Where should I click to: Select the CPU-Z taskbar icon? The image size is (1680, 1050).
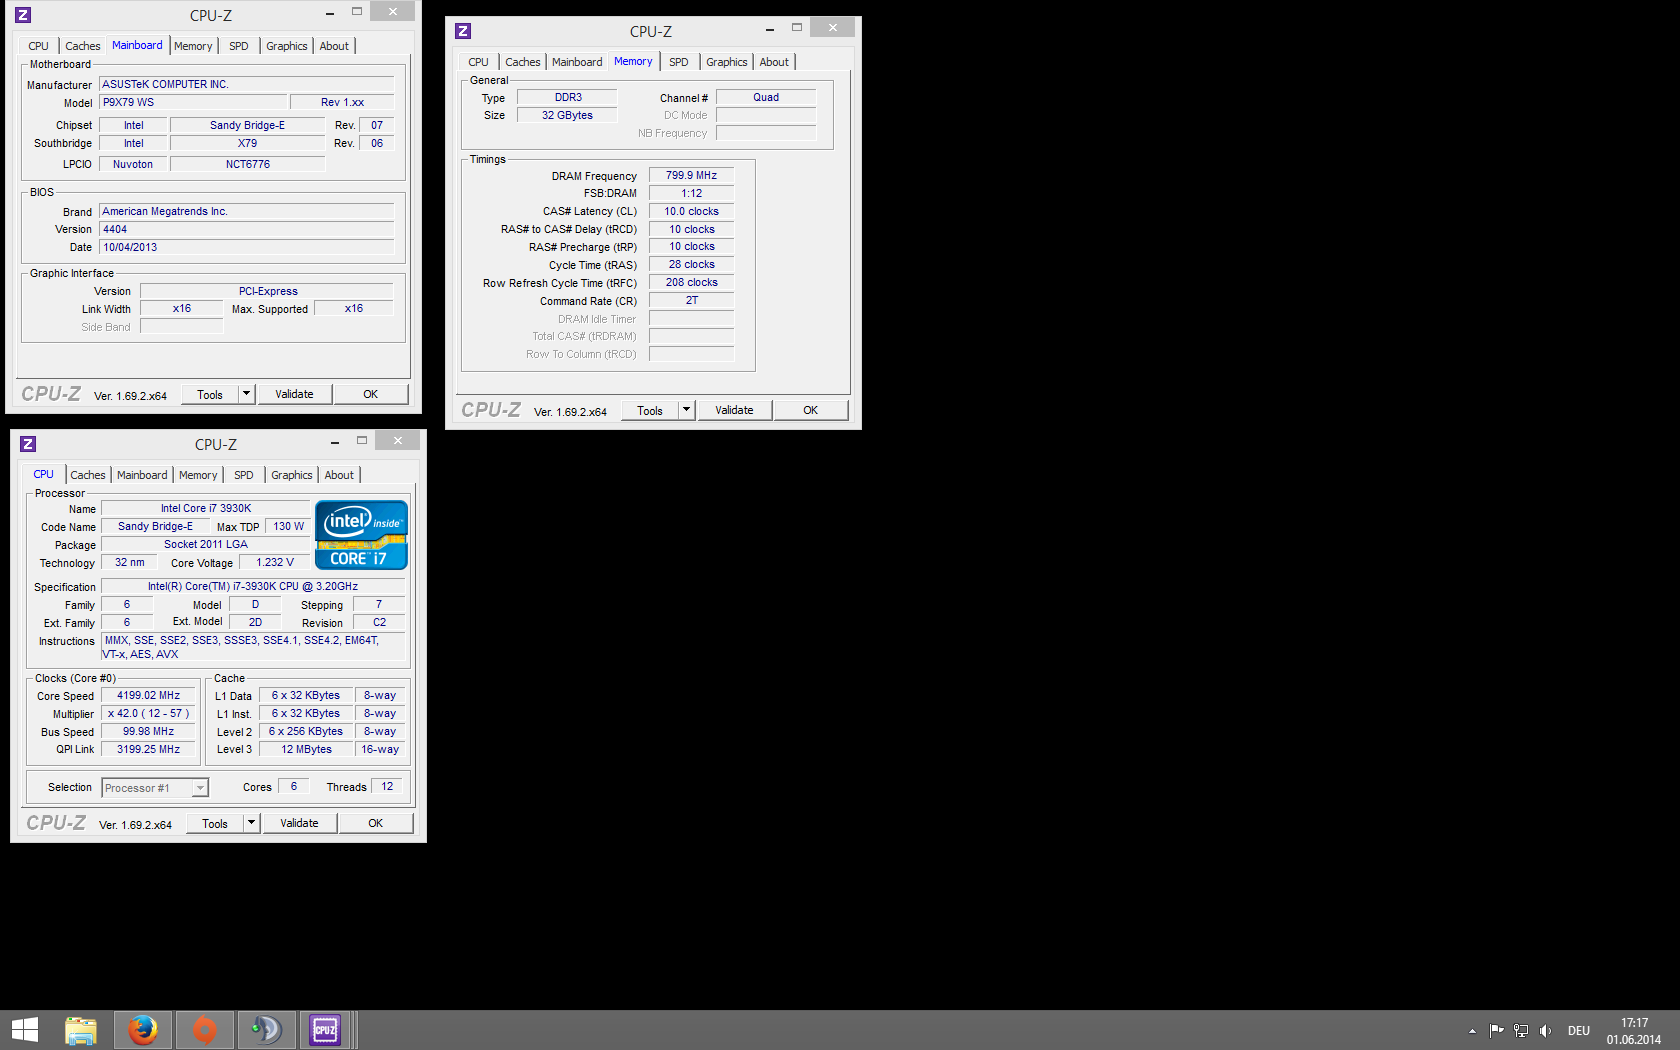click(x=326, y=1030)
